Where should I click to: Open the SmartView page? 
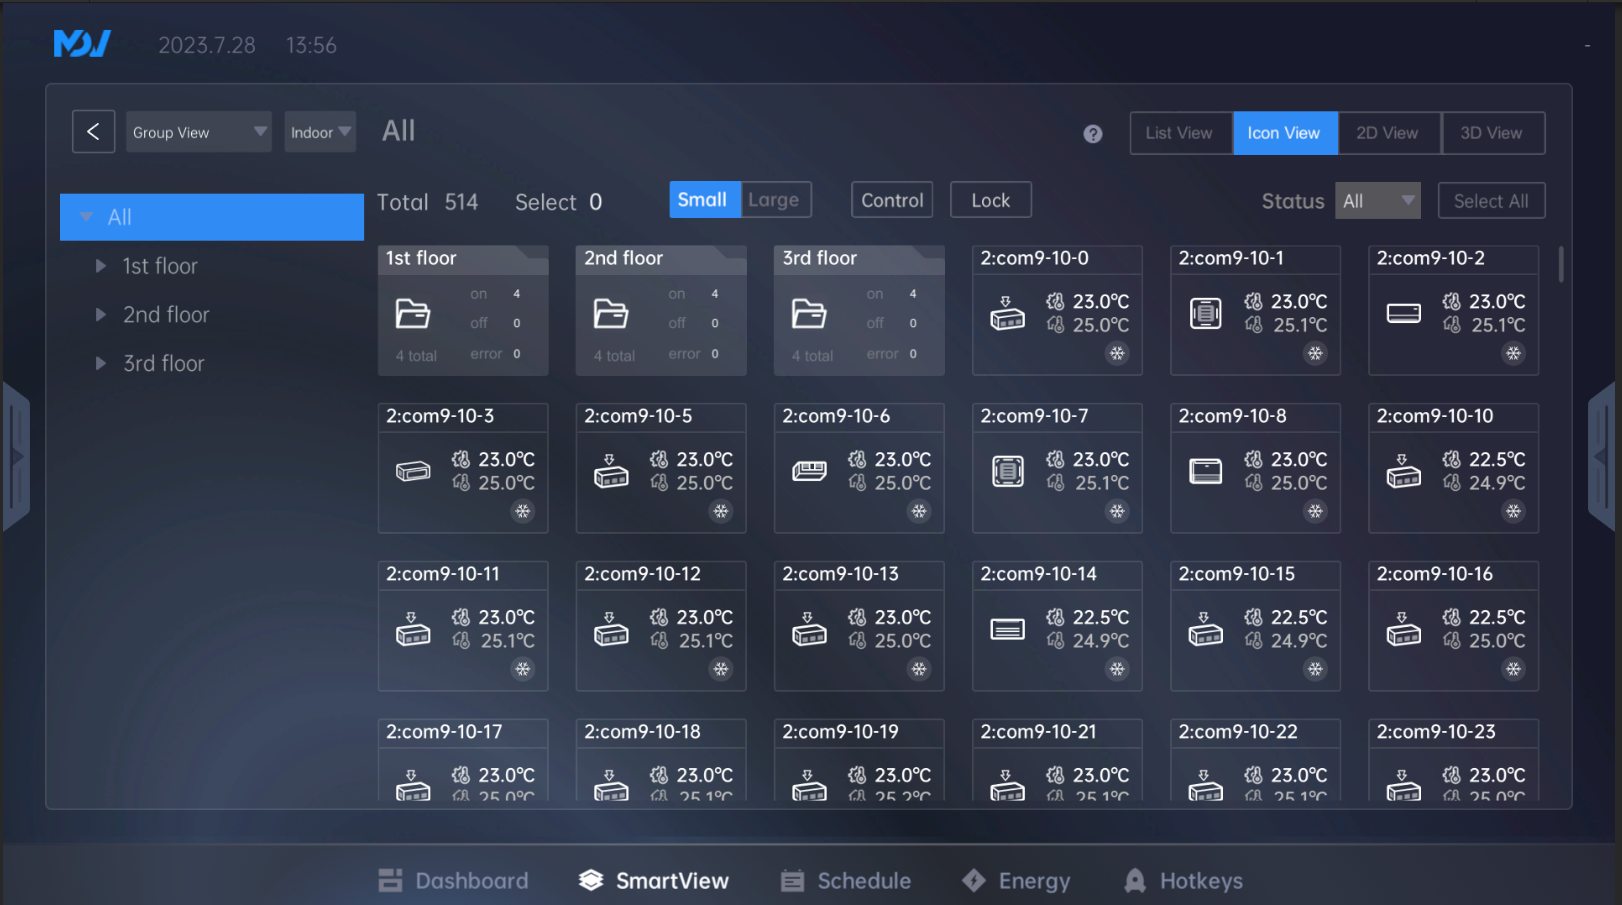654,880
